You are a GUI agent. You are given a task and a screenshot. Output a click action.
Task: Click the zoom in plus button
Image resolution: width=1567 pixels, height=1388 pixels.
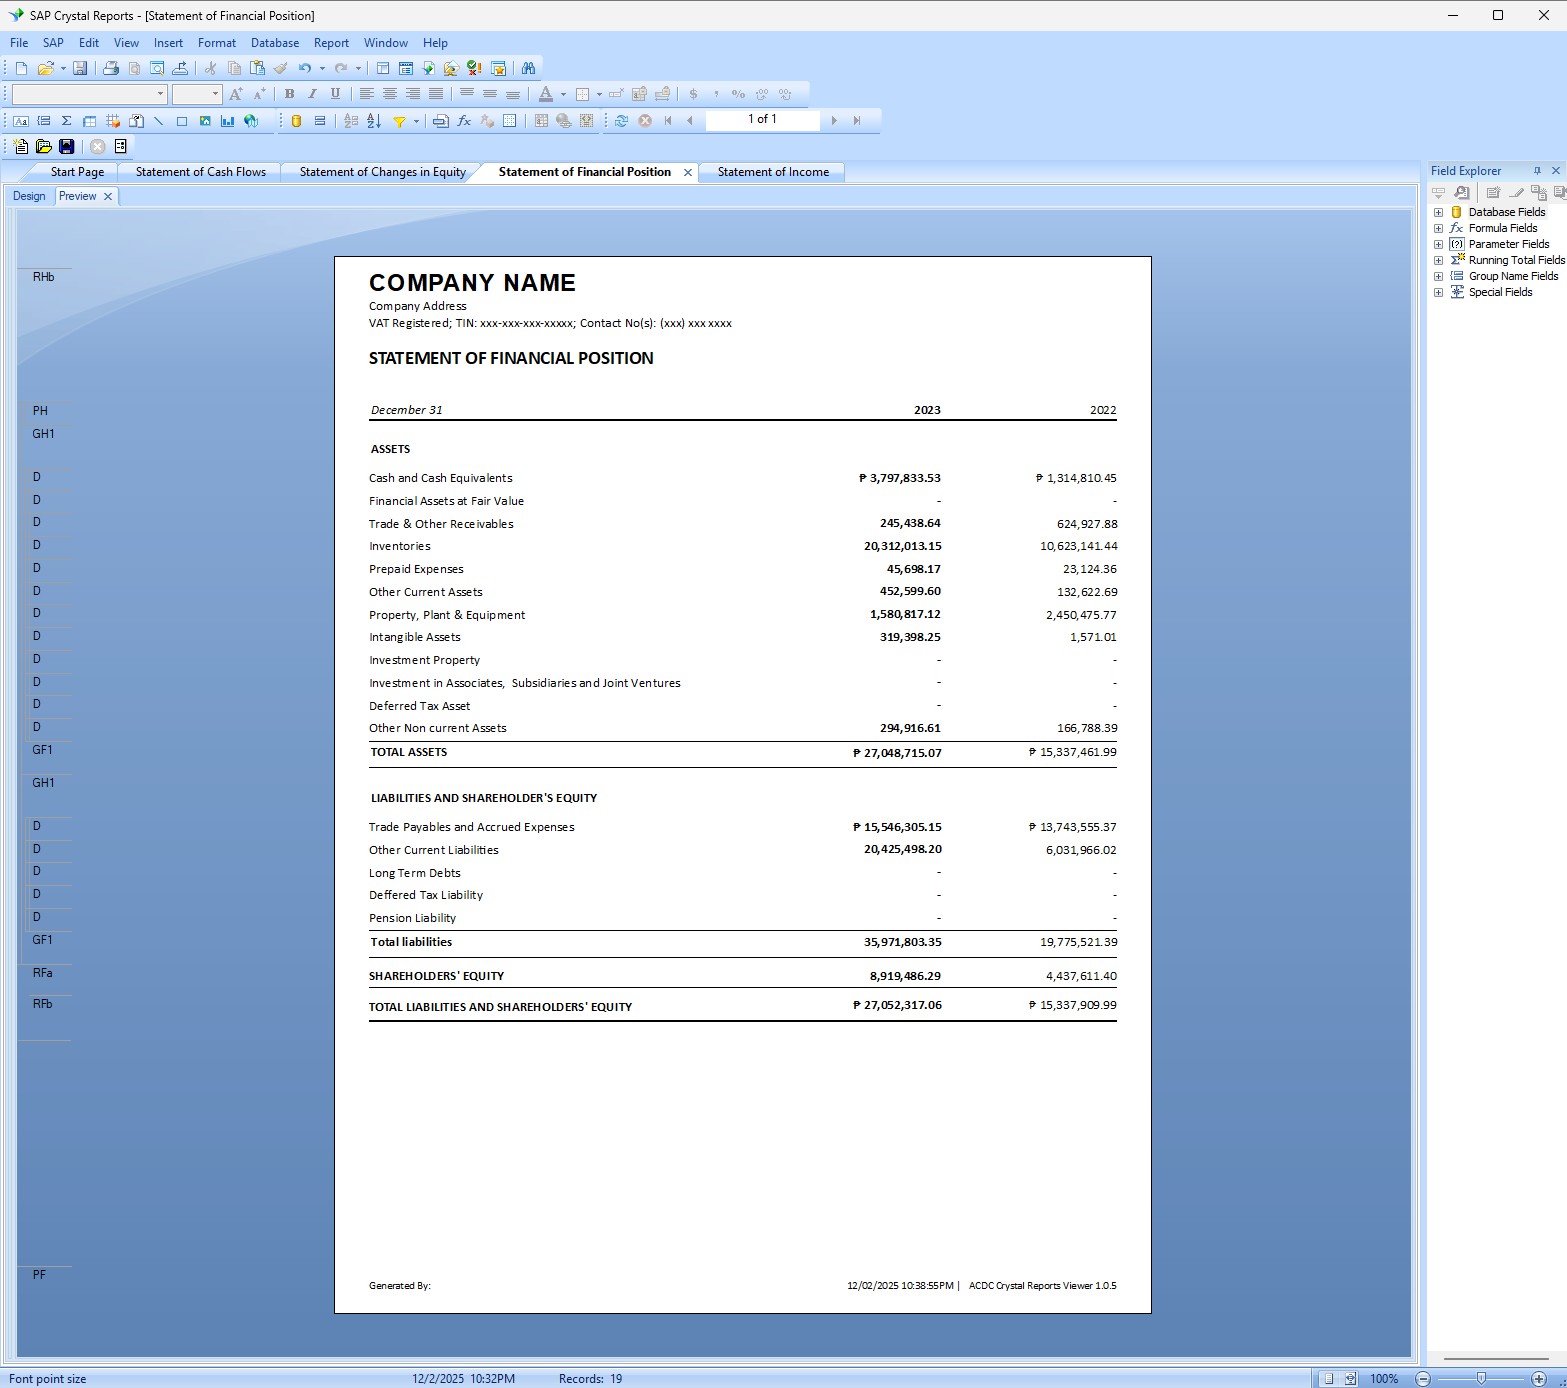pos(1539,1379)
